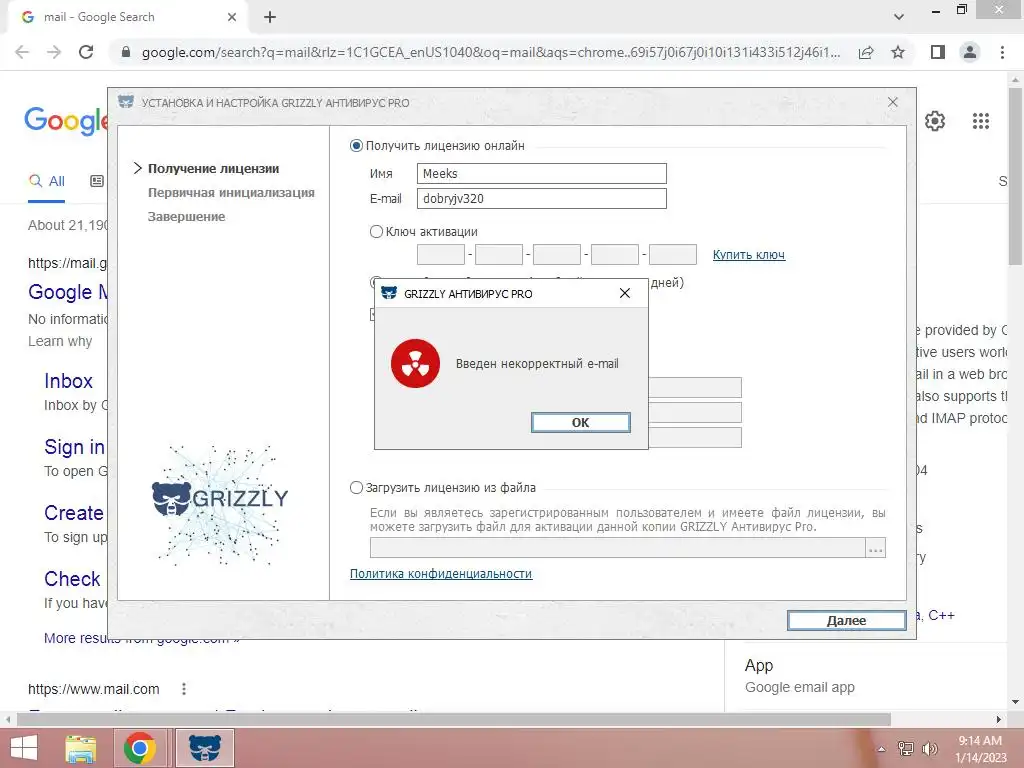Click the Имя input field containing Meeks
The width and height of the screenshot is (1024, 768).
click(x=541, y=174)
